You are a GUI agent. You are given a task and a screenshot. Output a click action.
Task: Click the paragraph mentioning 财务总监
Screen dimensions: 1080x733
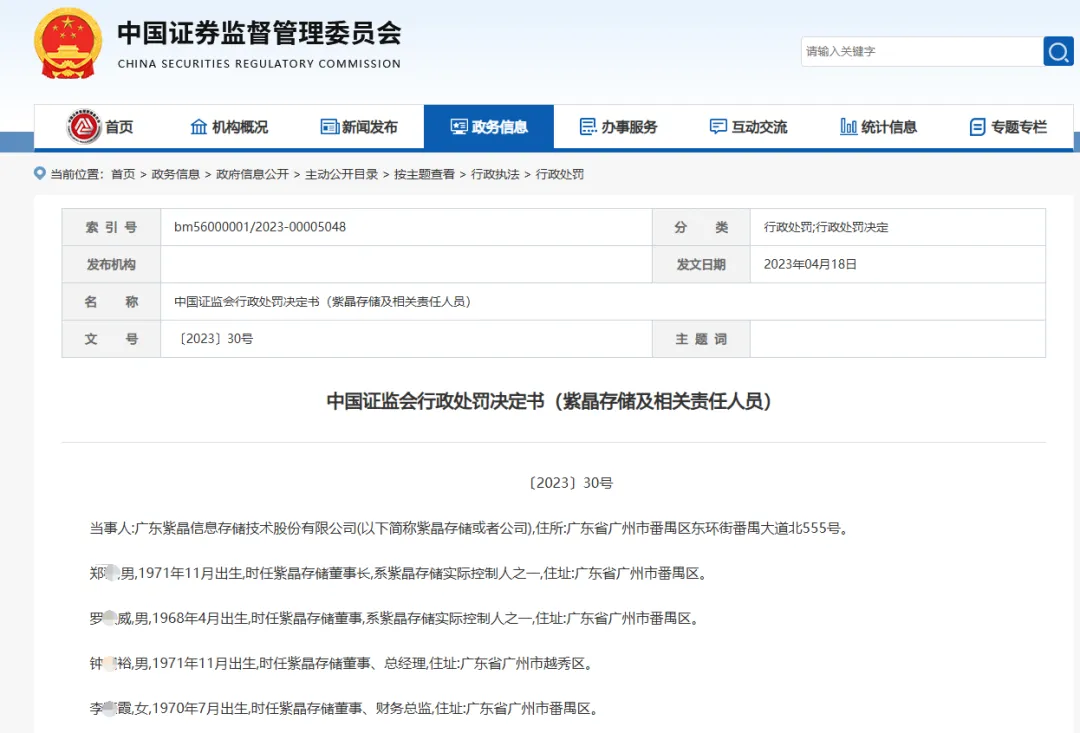click(x=344, y=708)
